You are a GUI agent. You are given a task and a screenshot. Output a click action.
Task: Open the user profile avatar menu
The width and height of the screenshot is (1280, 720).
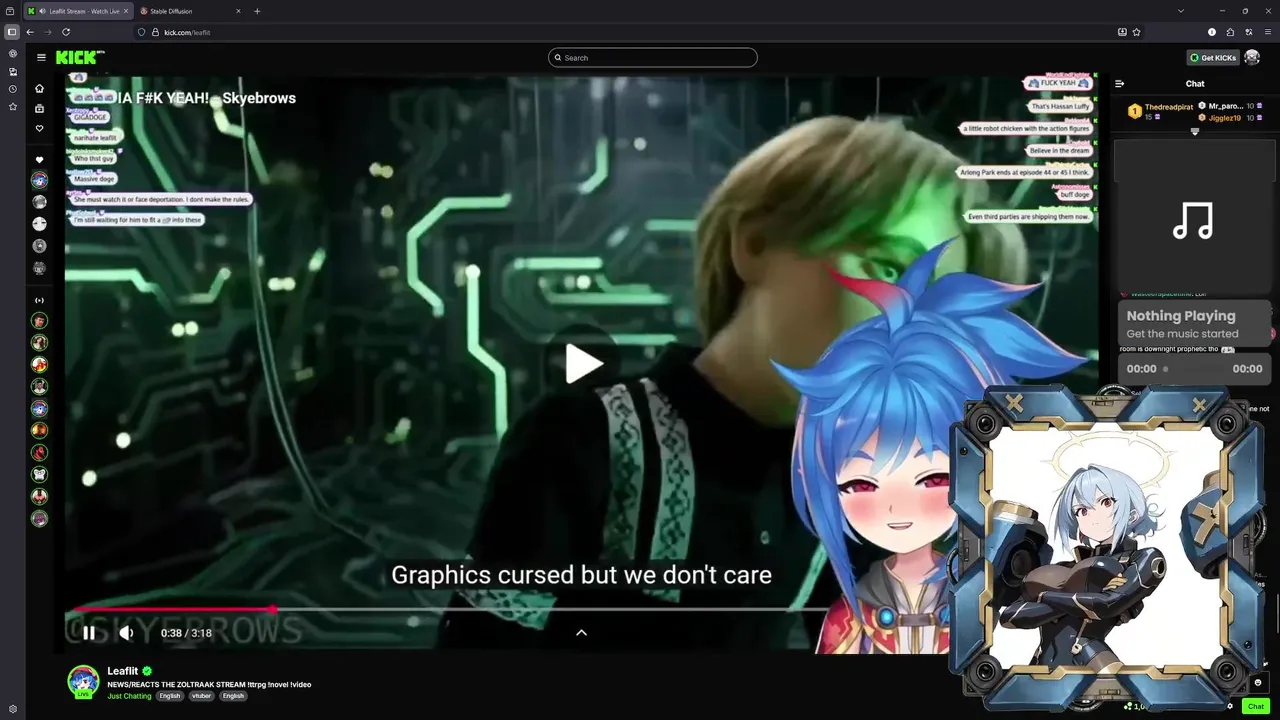[x=1252, y=58]
